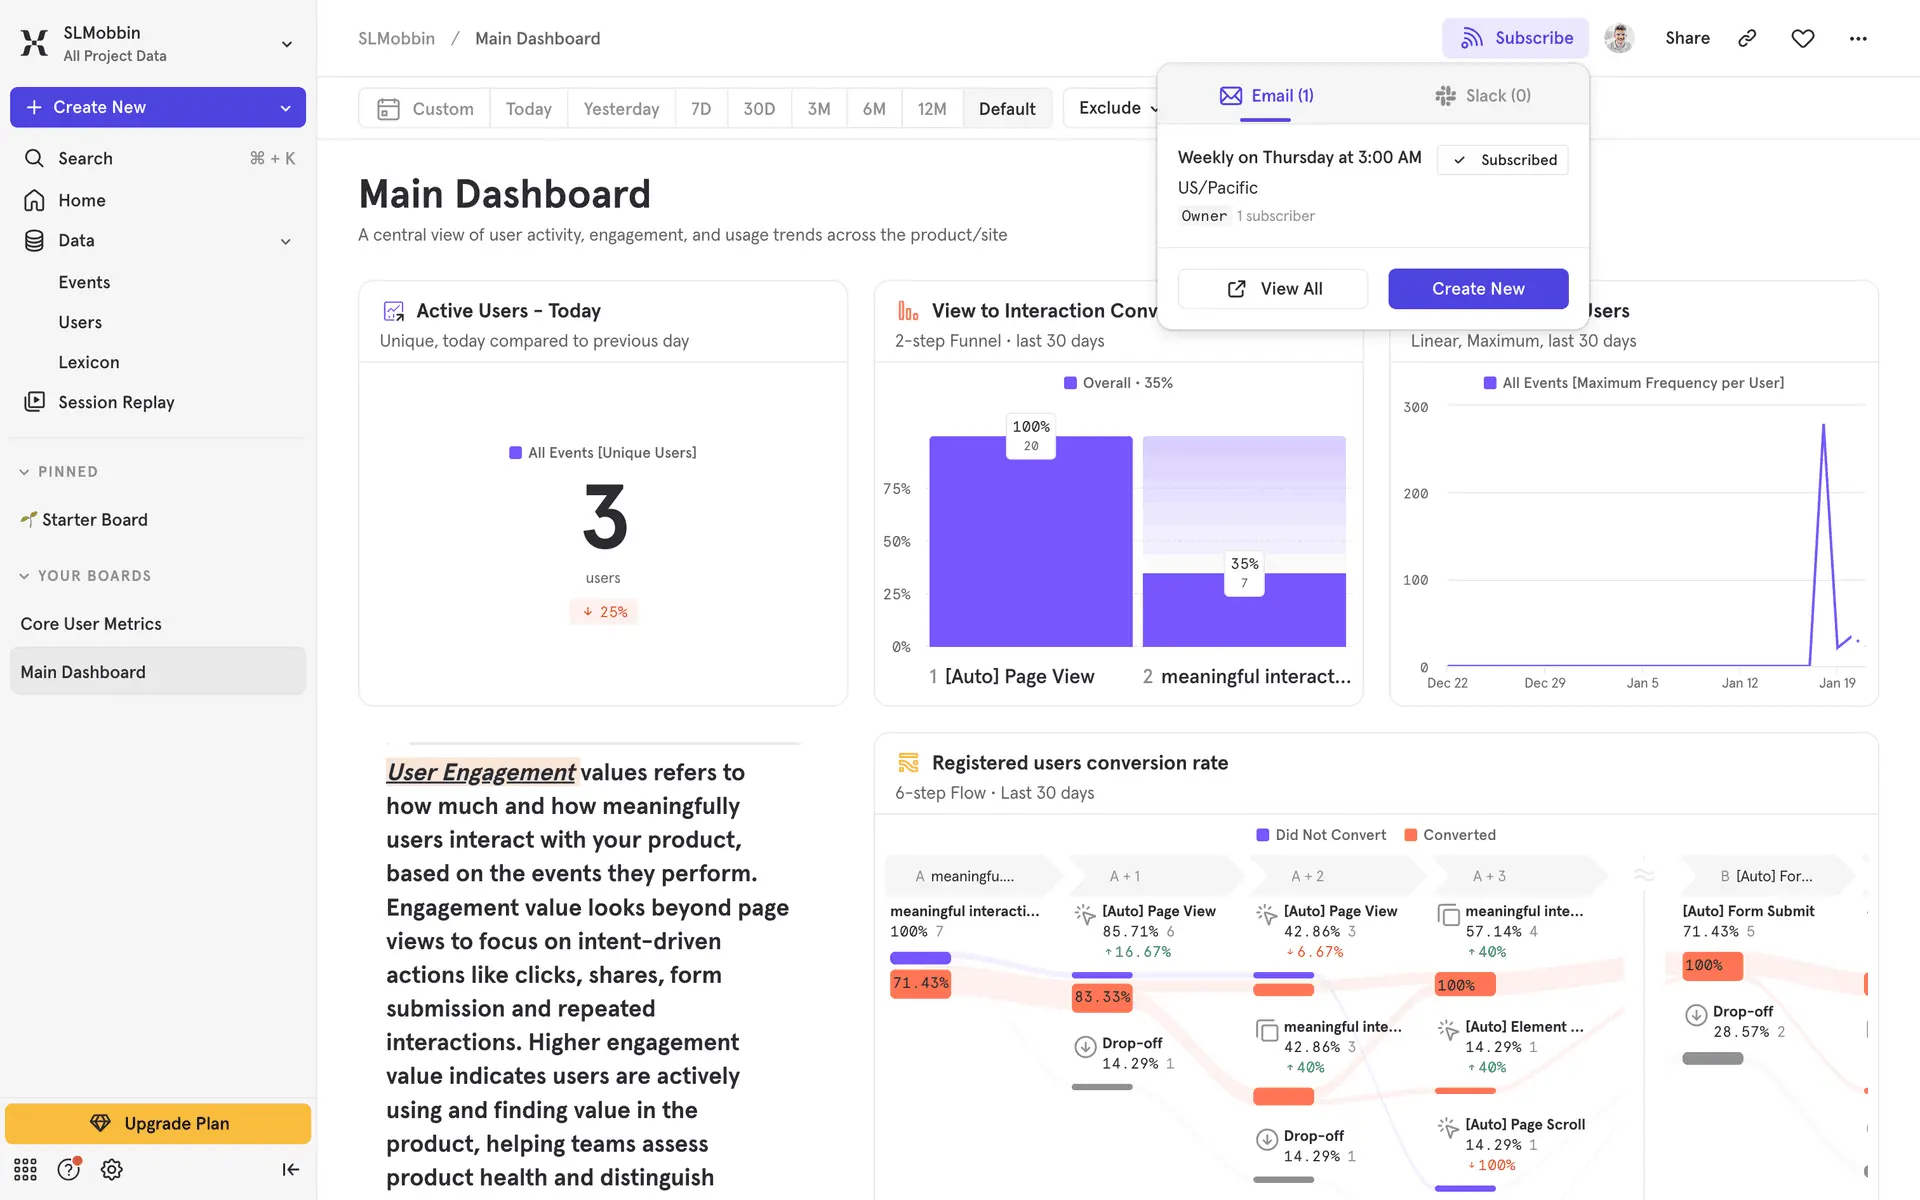The height and width of the screenshot is (1200, 1920).
Task: Select the 30D date range tab
Action: 758,109
